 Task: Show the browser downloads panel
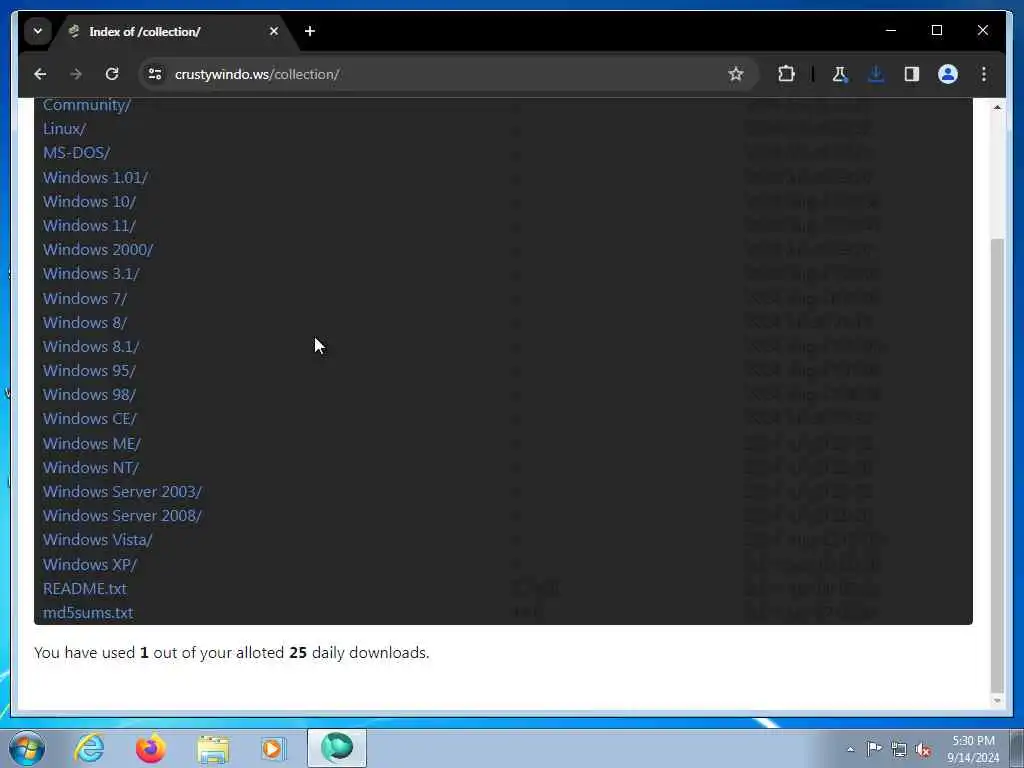(876, 74)
